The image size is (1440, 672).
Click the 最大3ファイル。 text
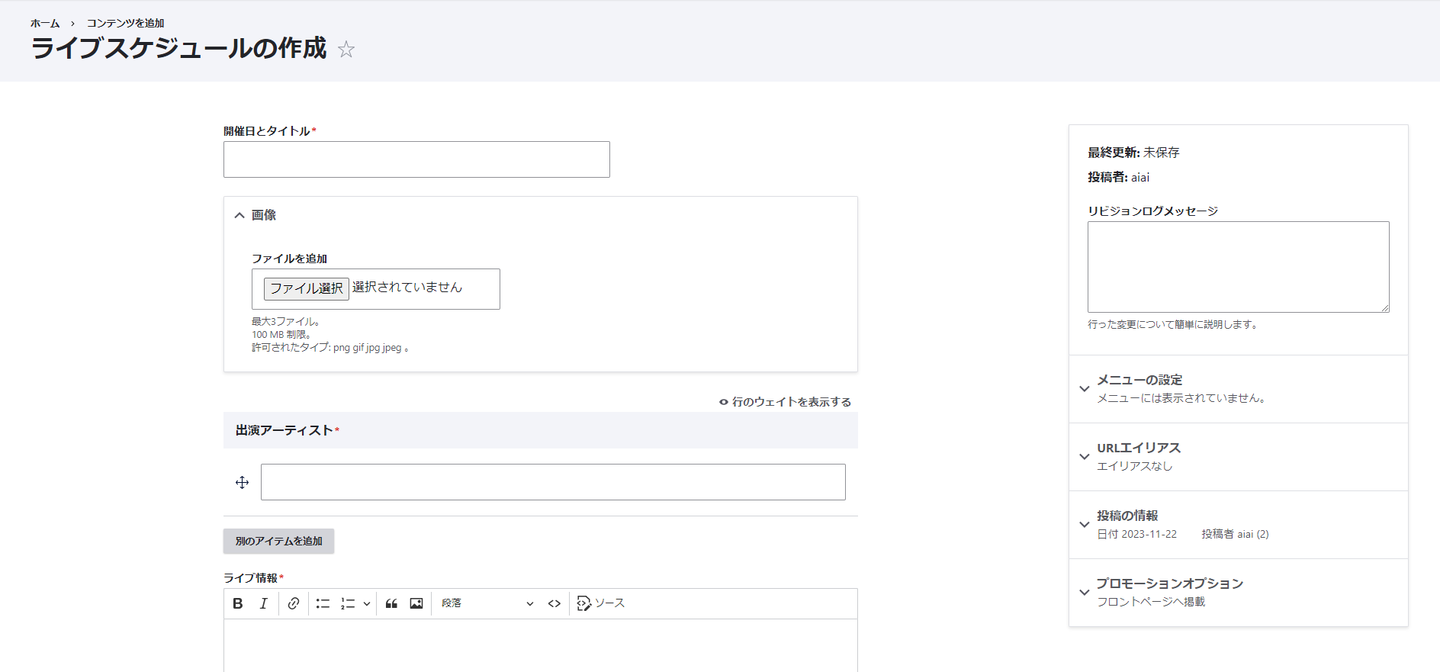click(x=285, y=322)
